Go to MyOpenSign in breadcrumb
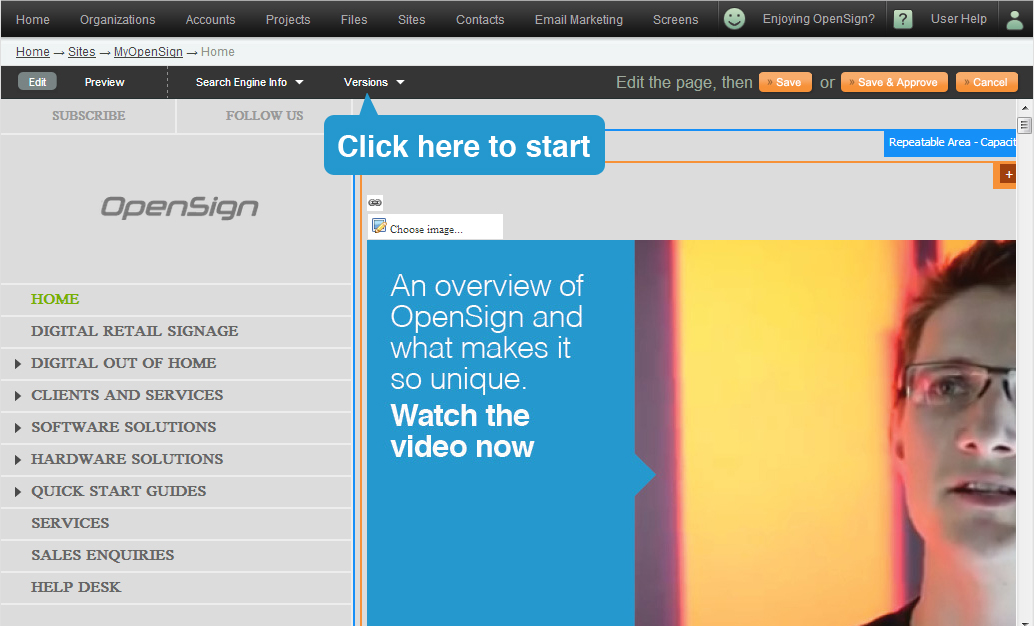This screenshot has height=626, width=1034. 148,51
